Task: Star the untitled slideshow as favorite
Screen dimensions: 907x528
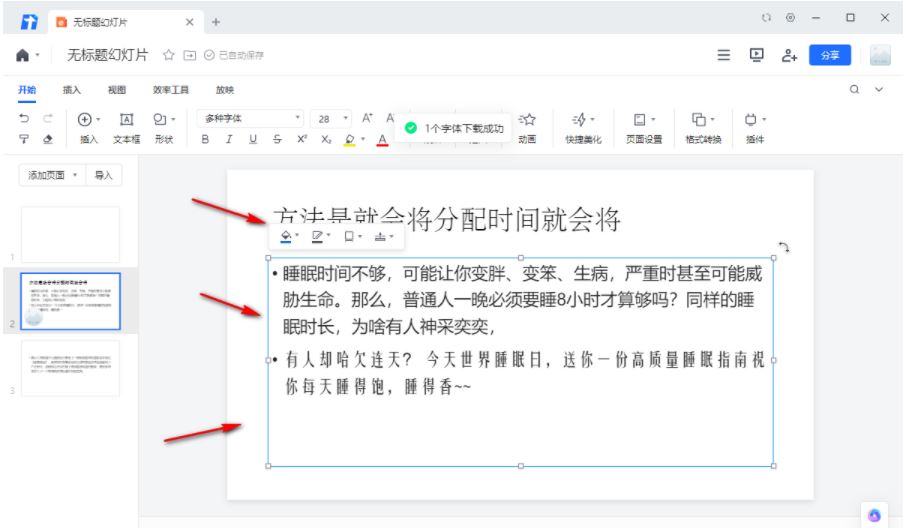Action: 168,55
